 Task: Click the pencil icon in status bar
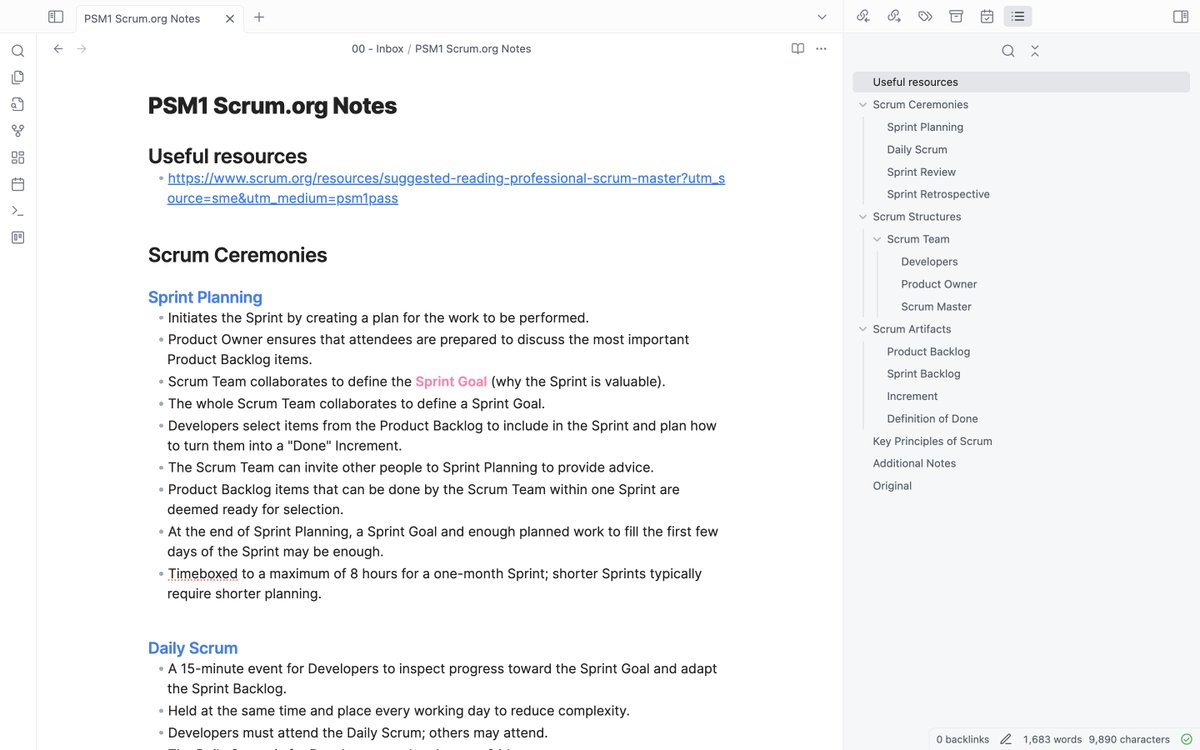click(x=1005, y=739)
